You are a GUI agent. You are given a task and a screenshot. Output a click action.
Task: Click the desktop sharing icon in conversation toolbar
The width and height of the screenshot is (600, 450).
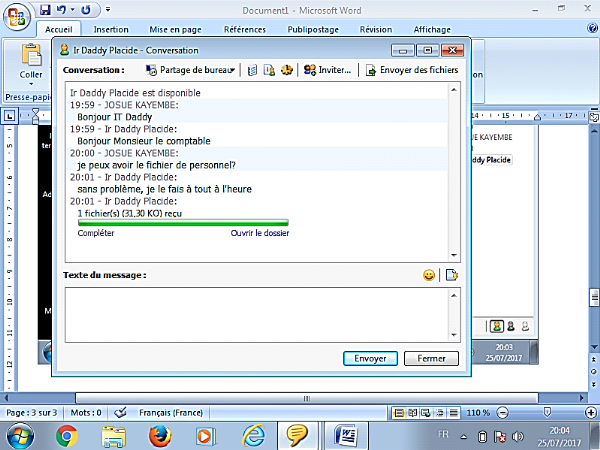coord(151,70)
